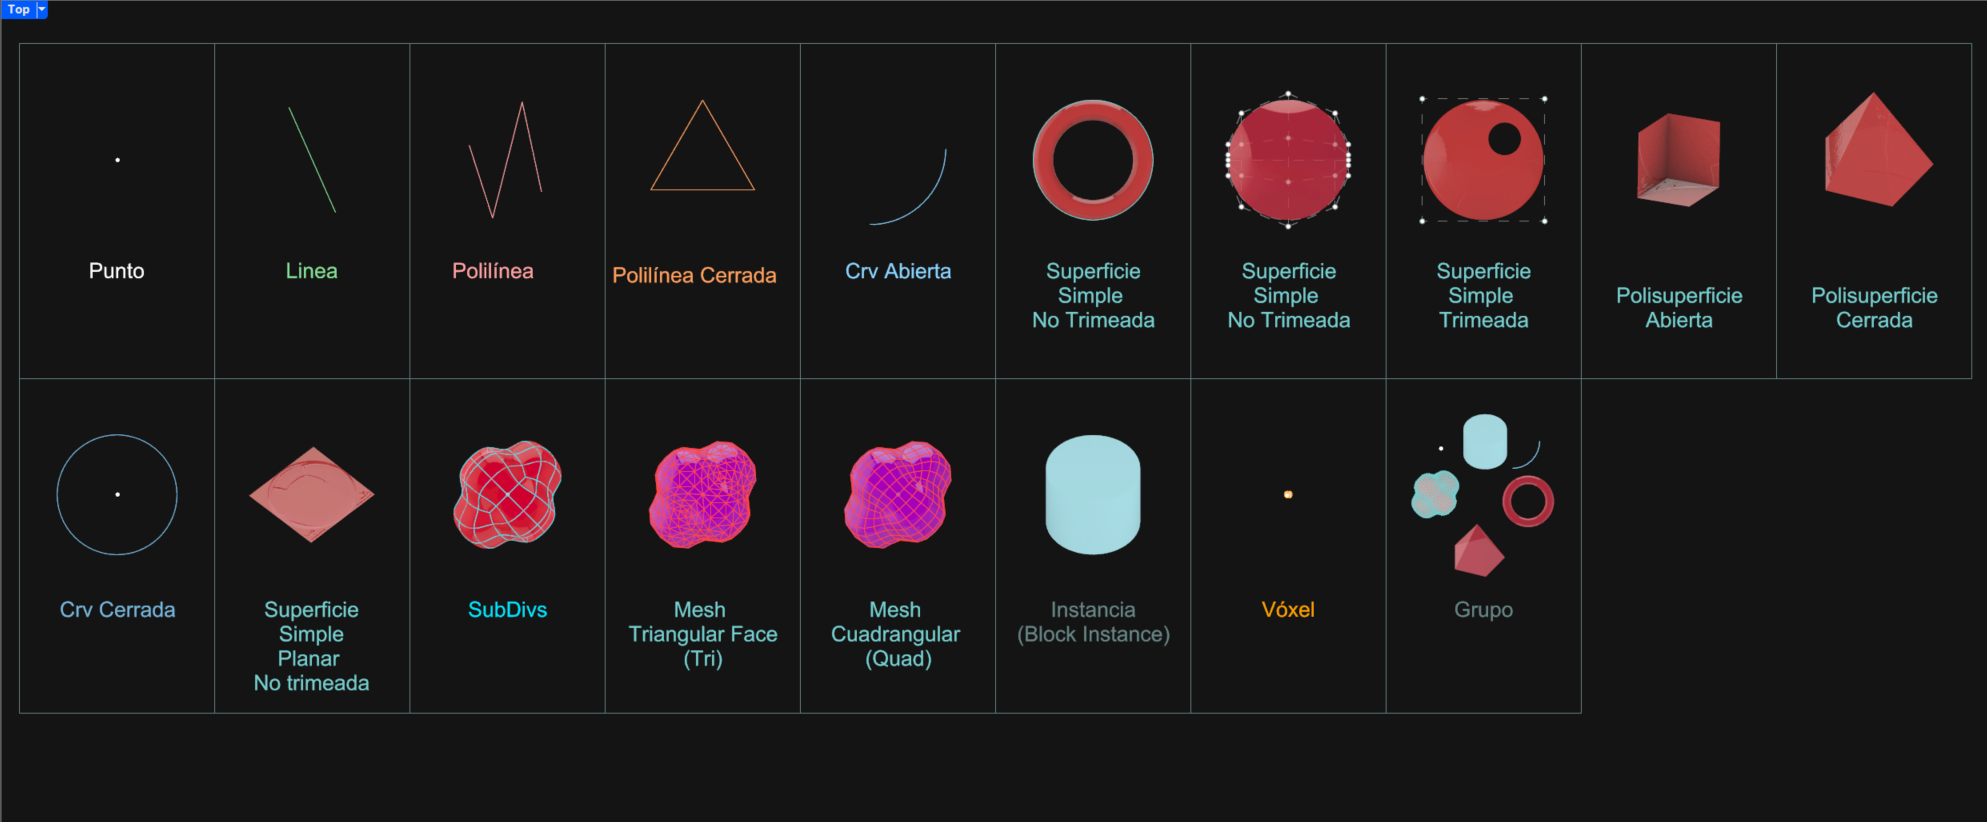Viewport: 1987px width, 822px height.
Task: Click the light blue block instance cylinder
Action: click(1093, 494)
